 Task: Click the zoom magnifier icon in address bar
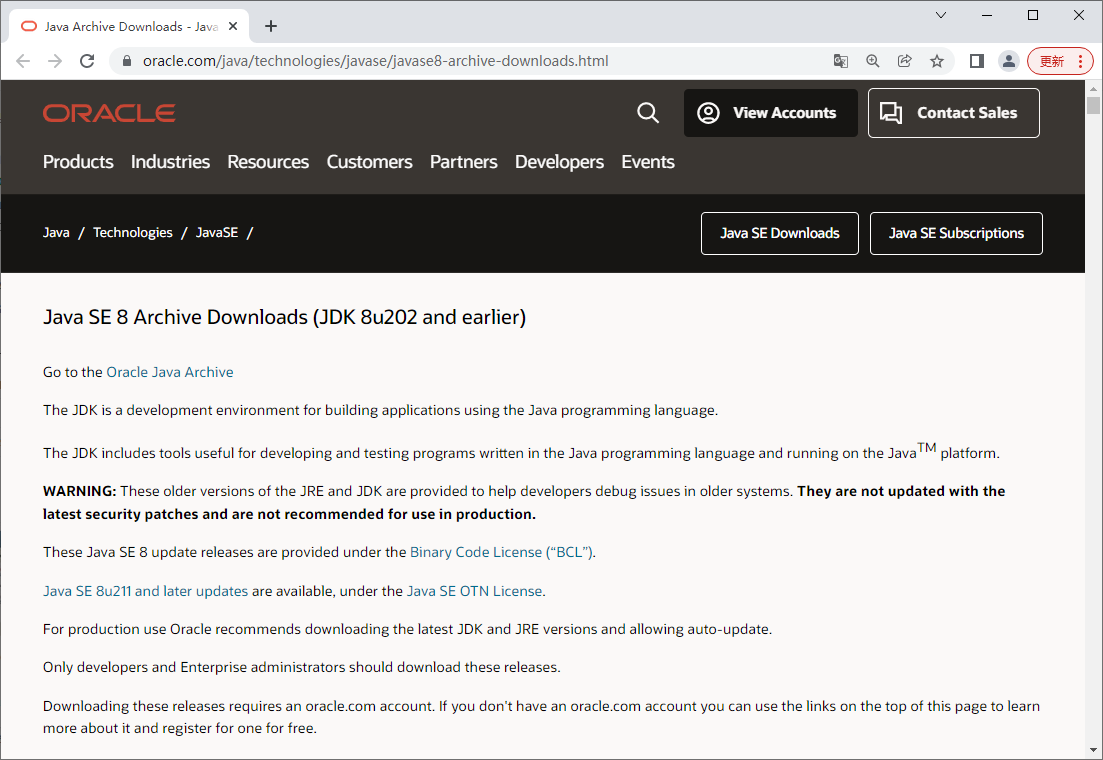point(873,61)
